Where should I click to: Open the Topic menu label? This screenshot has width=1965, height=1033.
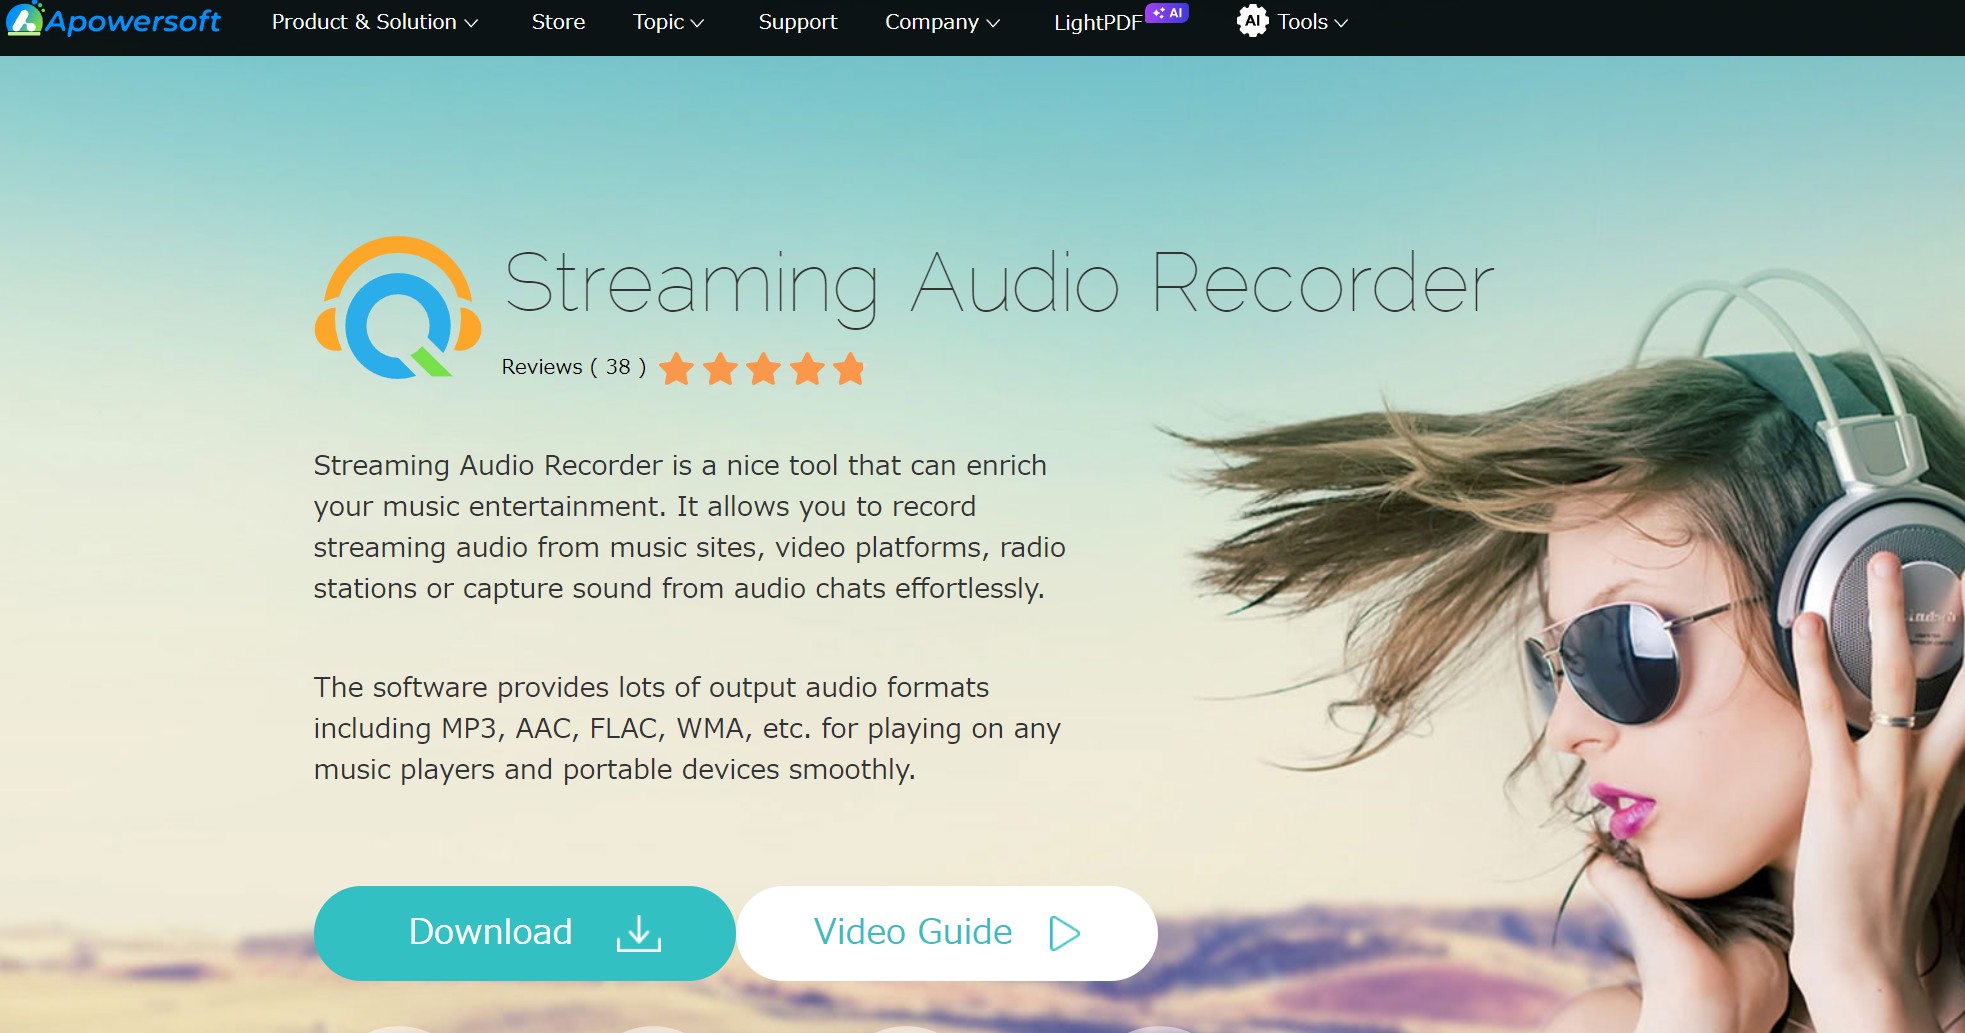click(658, 22)
